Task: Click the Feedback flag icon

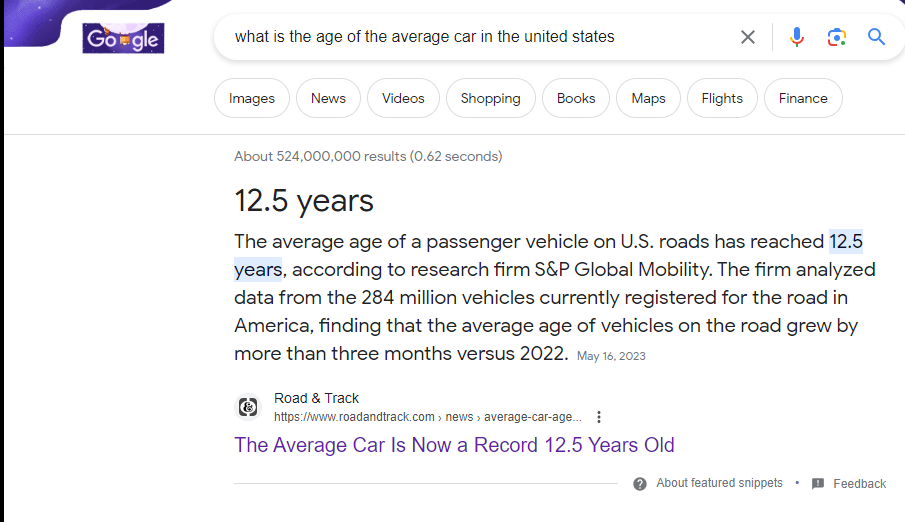Action: click(x=818, y=484)
